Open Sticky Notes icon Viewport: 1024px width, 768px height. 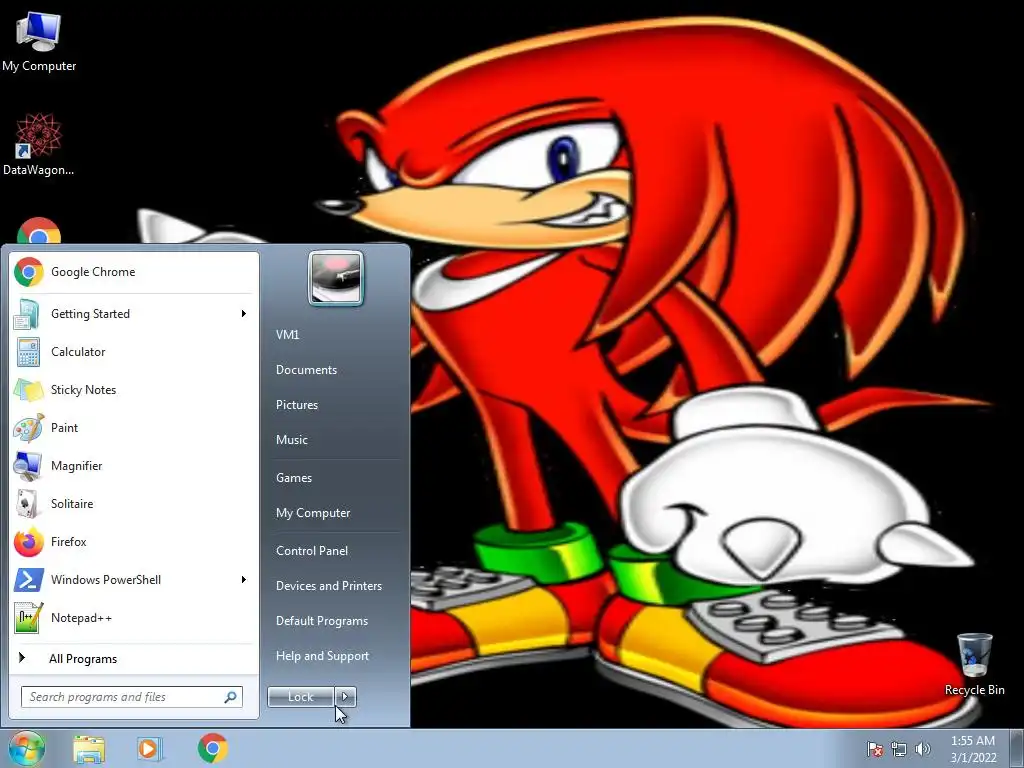point(28,390)
